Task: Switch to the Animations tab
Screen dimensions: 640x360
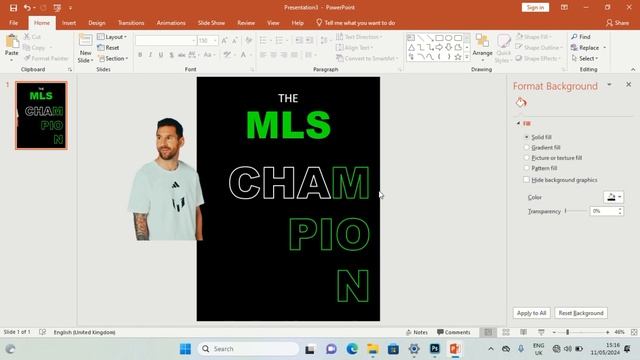Action: (x=171, y=23)
